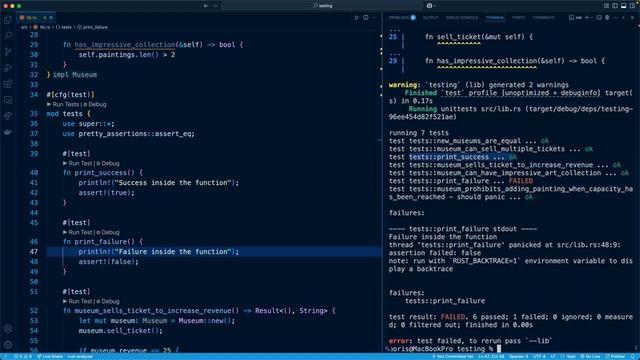Click tests in the breadcrumb

(x=66, y=27)
